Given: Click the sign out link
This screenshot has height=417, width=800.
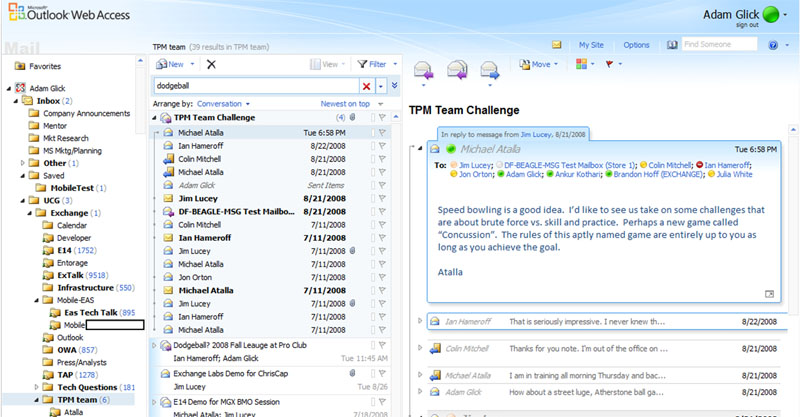Looking at the screenshot, I should 746,25.
